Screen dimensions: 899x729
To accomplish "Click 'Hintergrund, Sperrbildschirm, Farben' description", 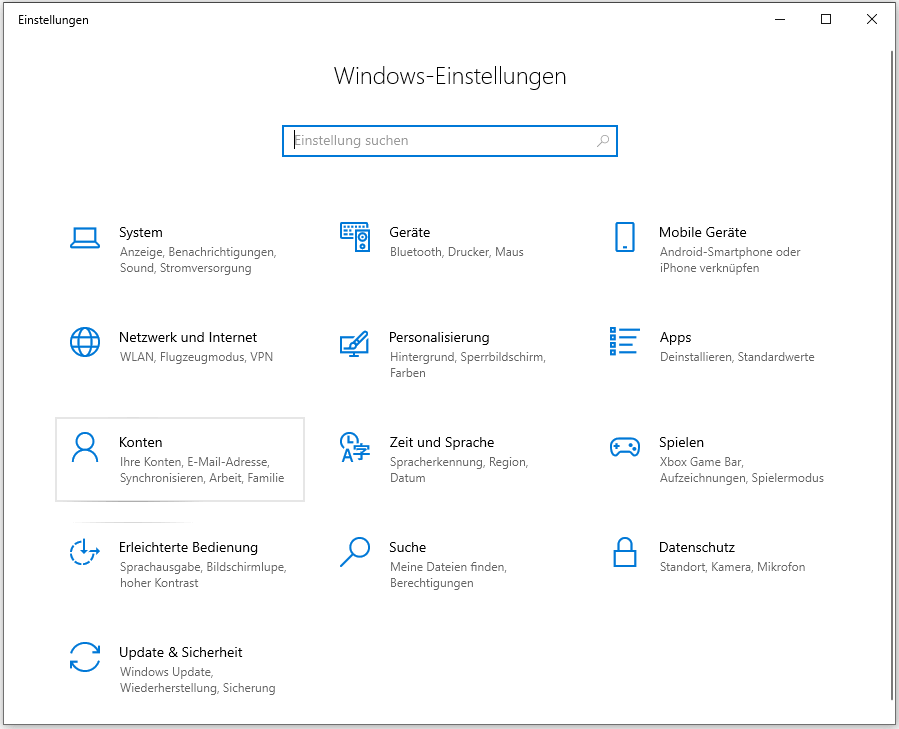I will coord(468,365).
